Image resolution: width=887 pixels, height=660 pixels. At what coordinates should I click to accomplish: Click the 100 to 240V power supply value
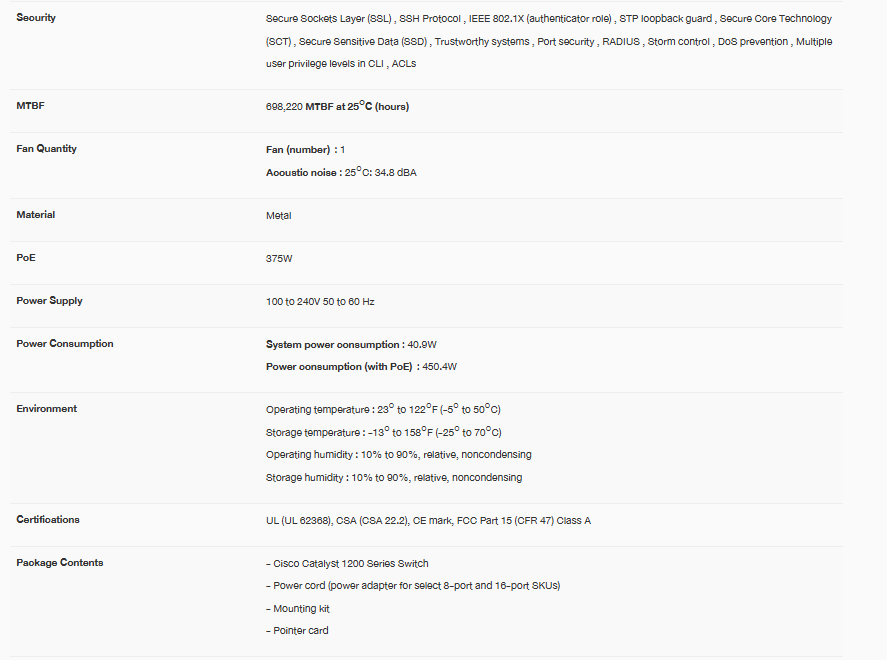320,301
